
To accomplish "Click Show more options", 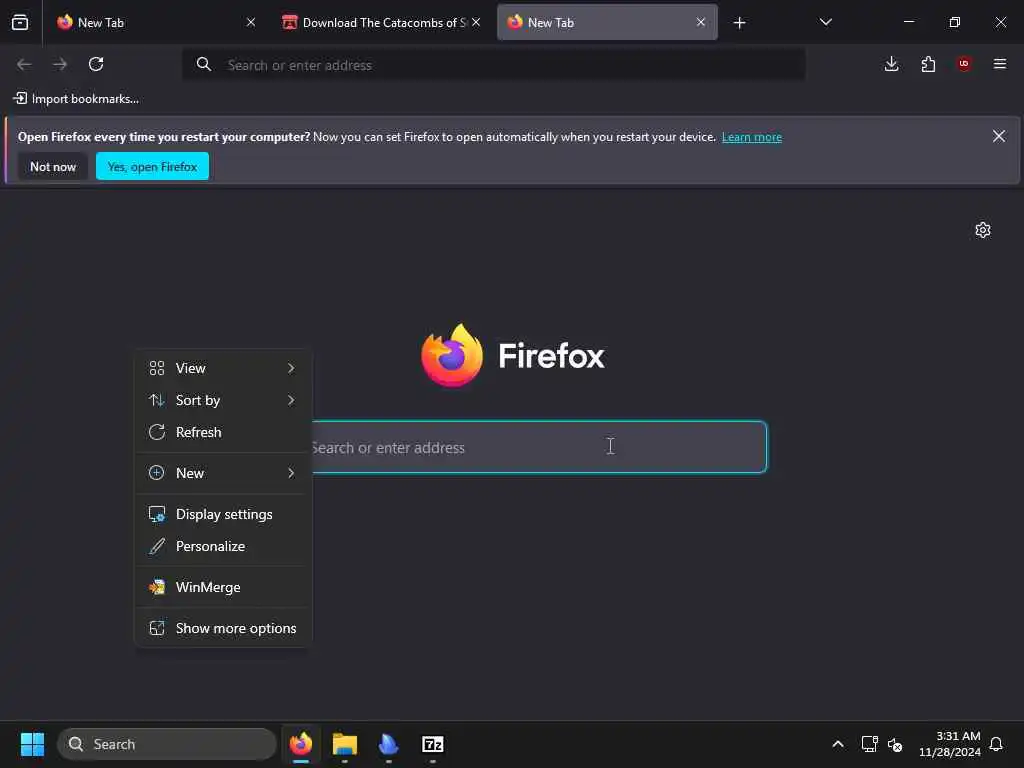I will [x=223, y=628].
